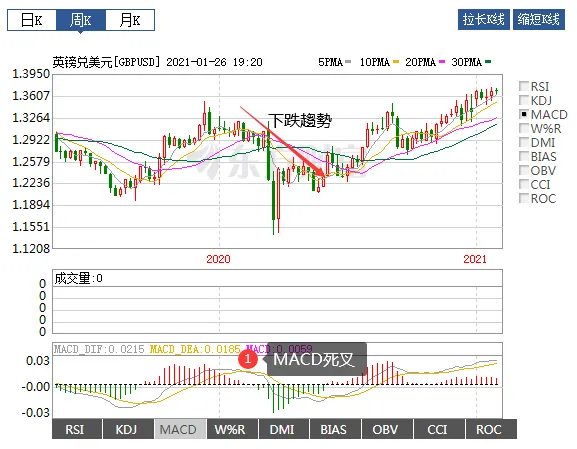Image resolution: width=577 pixels, height=449 pixels.
Task: Toggle the MACD indicator checkbox
Action: (524, 114)
